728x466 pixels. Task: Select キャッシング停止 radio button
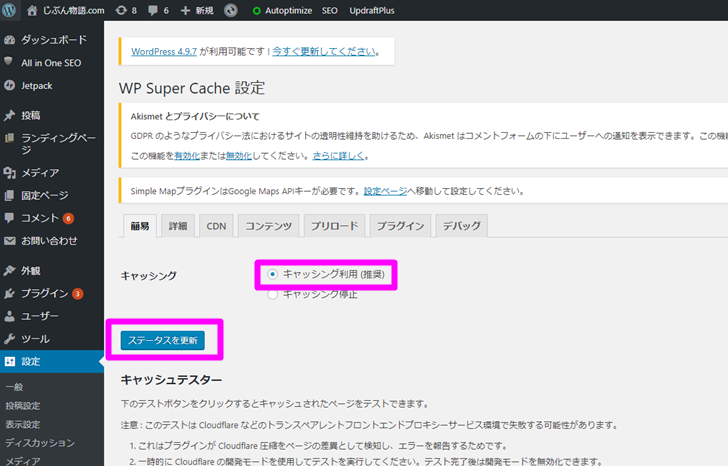tap(273, 294)
